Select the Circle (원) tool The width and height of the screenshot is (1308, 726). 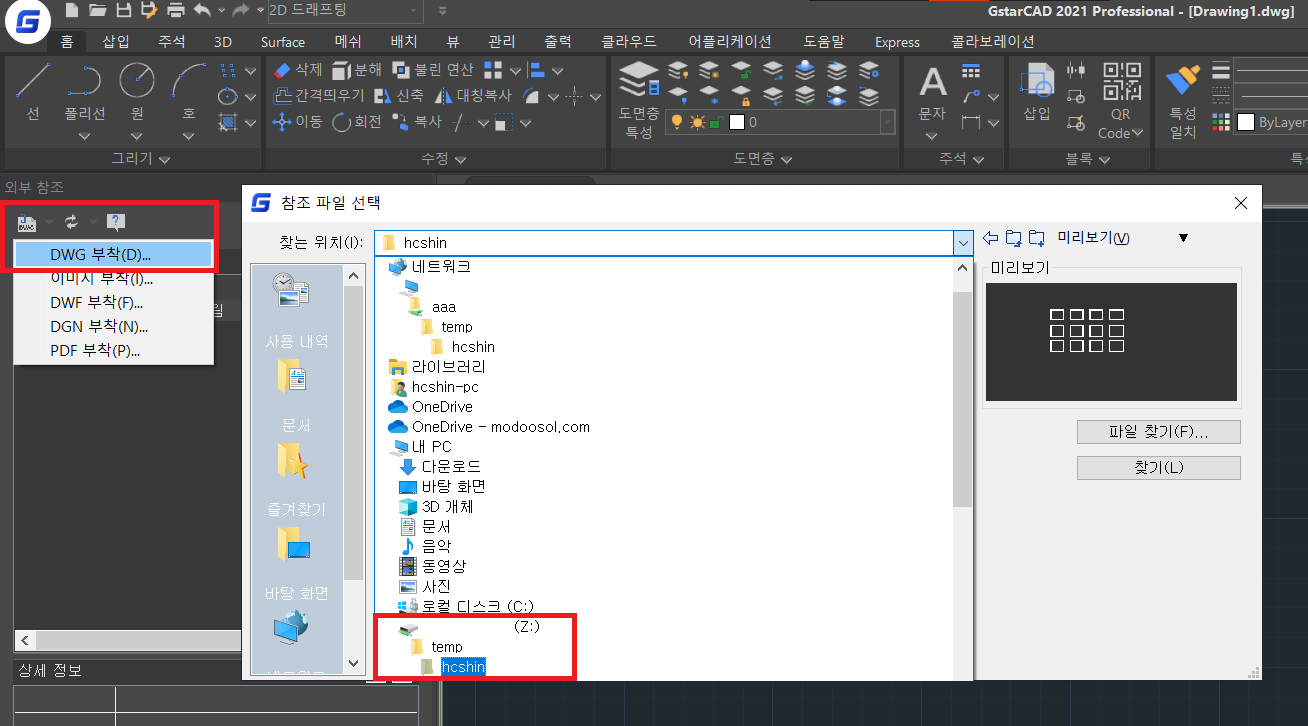coord(137,91)
